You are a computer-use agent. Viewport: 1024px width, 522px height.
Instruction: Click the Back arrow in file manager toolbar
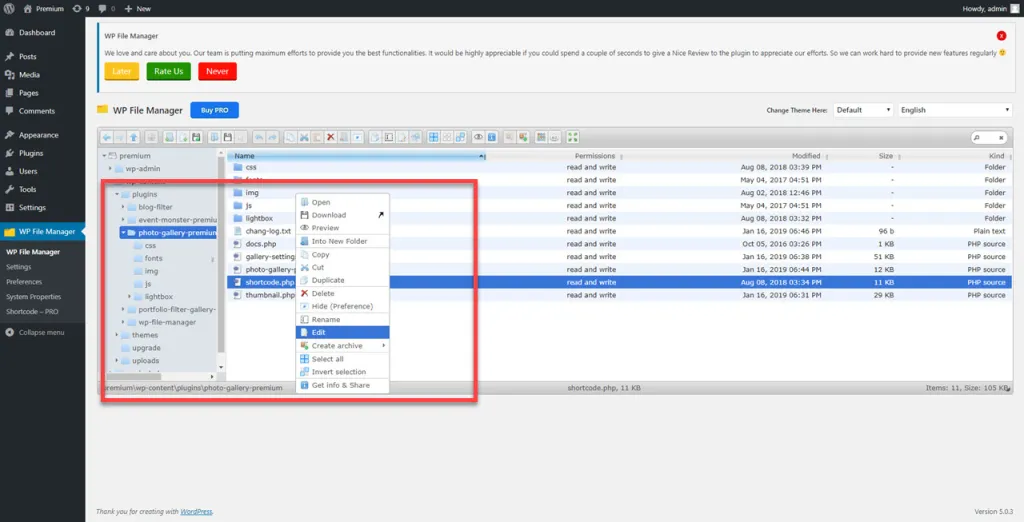[x=106, y=137]
